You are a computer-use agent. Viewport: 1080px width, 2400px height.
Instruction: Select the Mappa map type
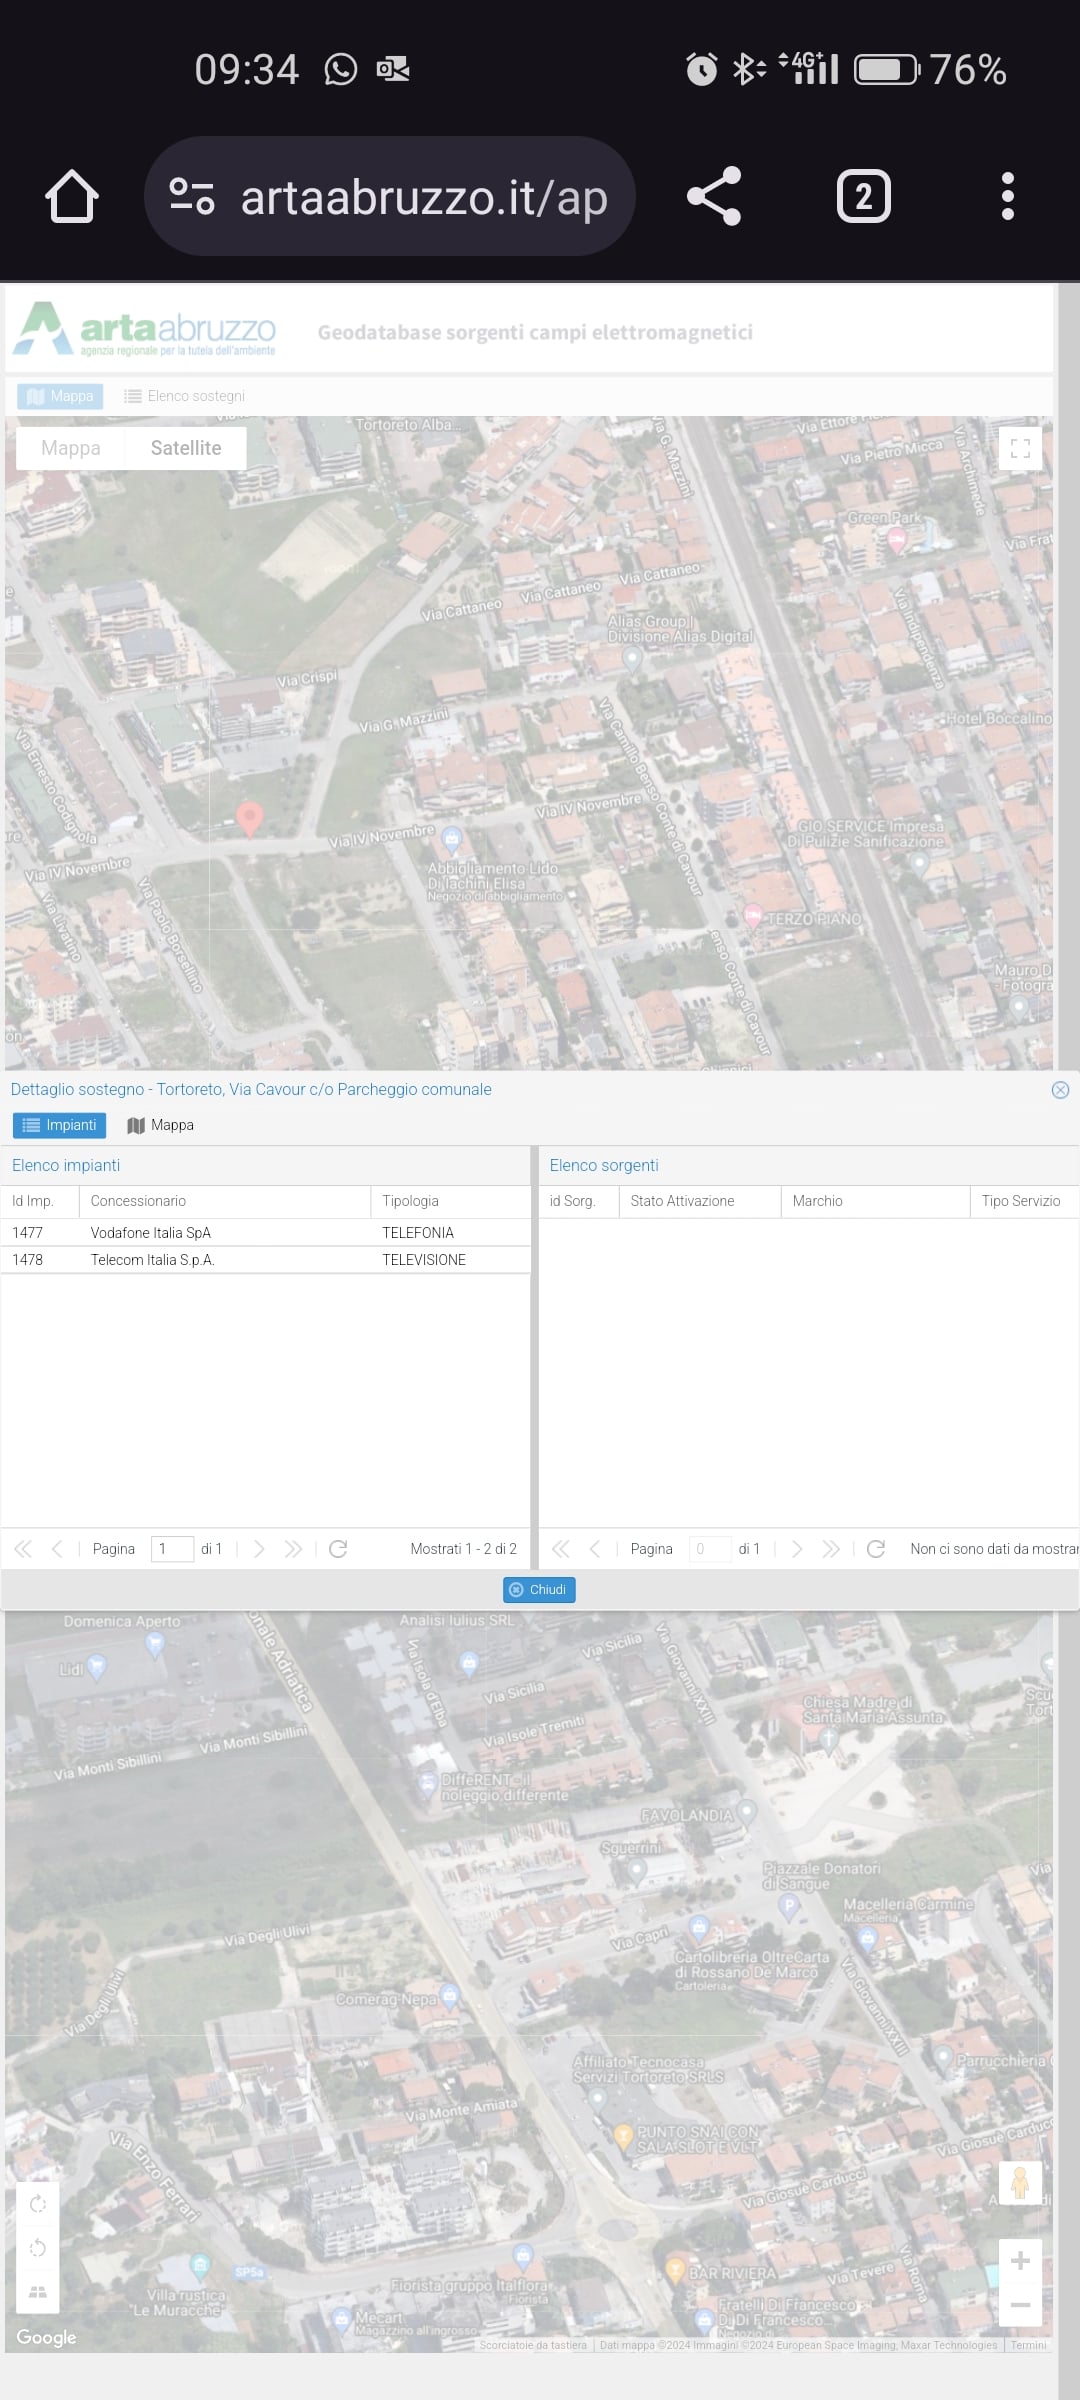[x=71, y=448]
